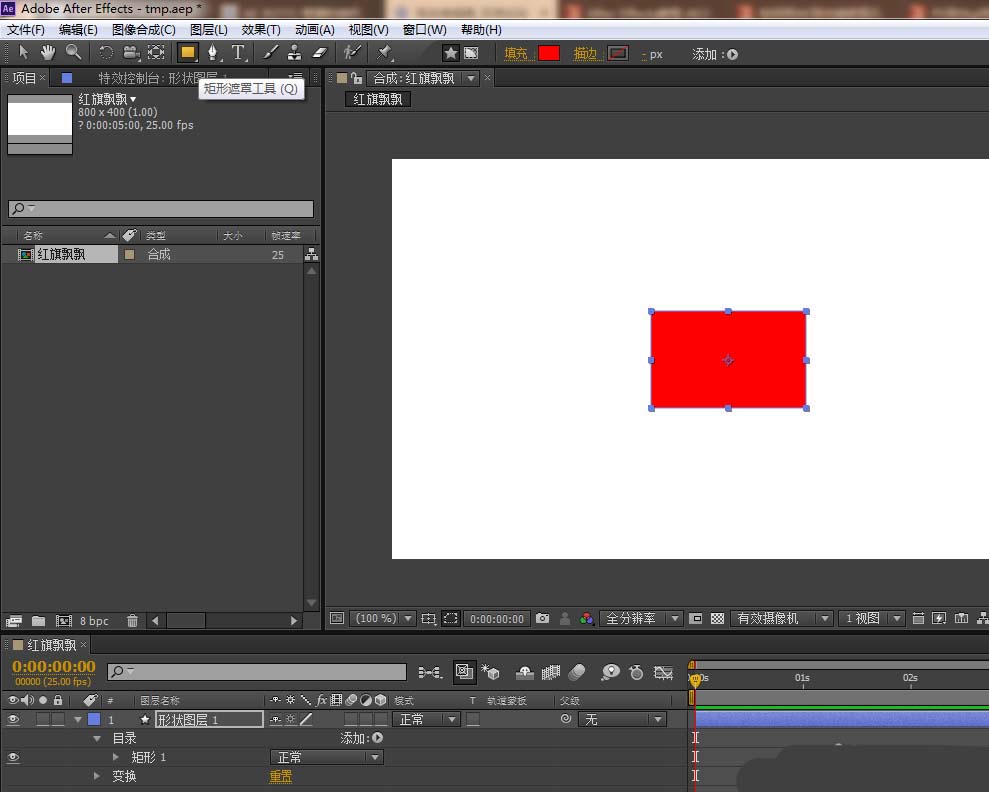
Task: Click the 描边 stroke options label
Action: tap(586, 54)
